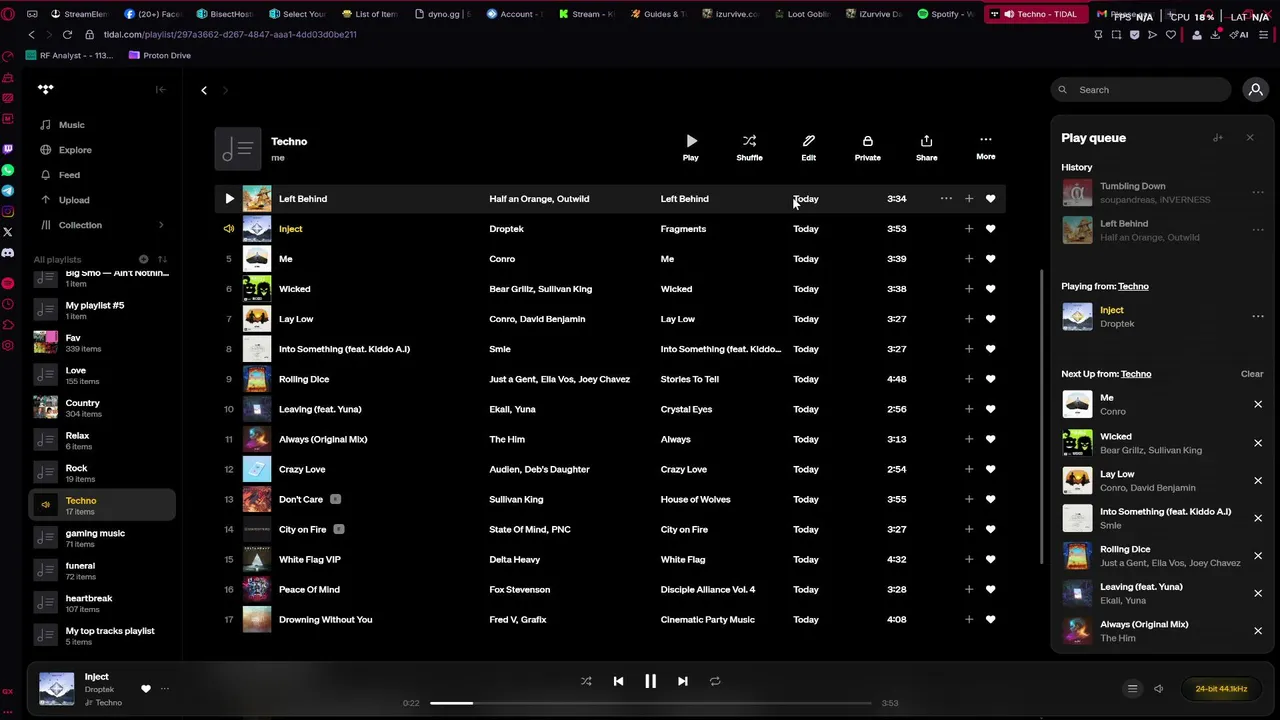
Task: Click the Search field
Action: click(1140, 90)
